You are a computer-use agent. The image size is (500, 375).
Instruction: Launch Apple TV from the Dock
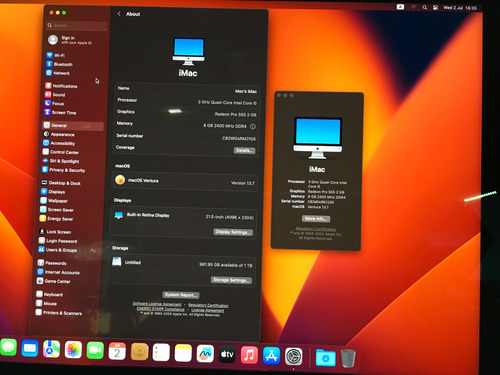(x=227, y=355)
